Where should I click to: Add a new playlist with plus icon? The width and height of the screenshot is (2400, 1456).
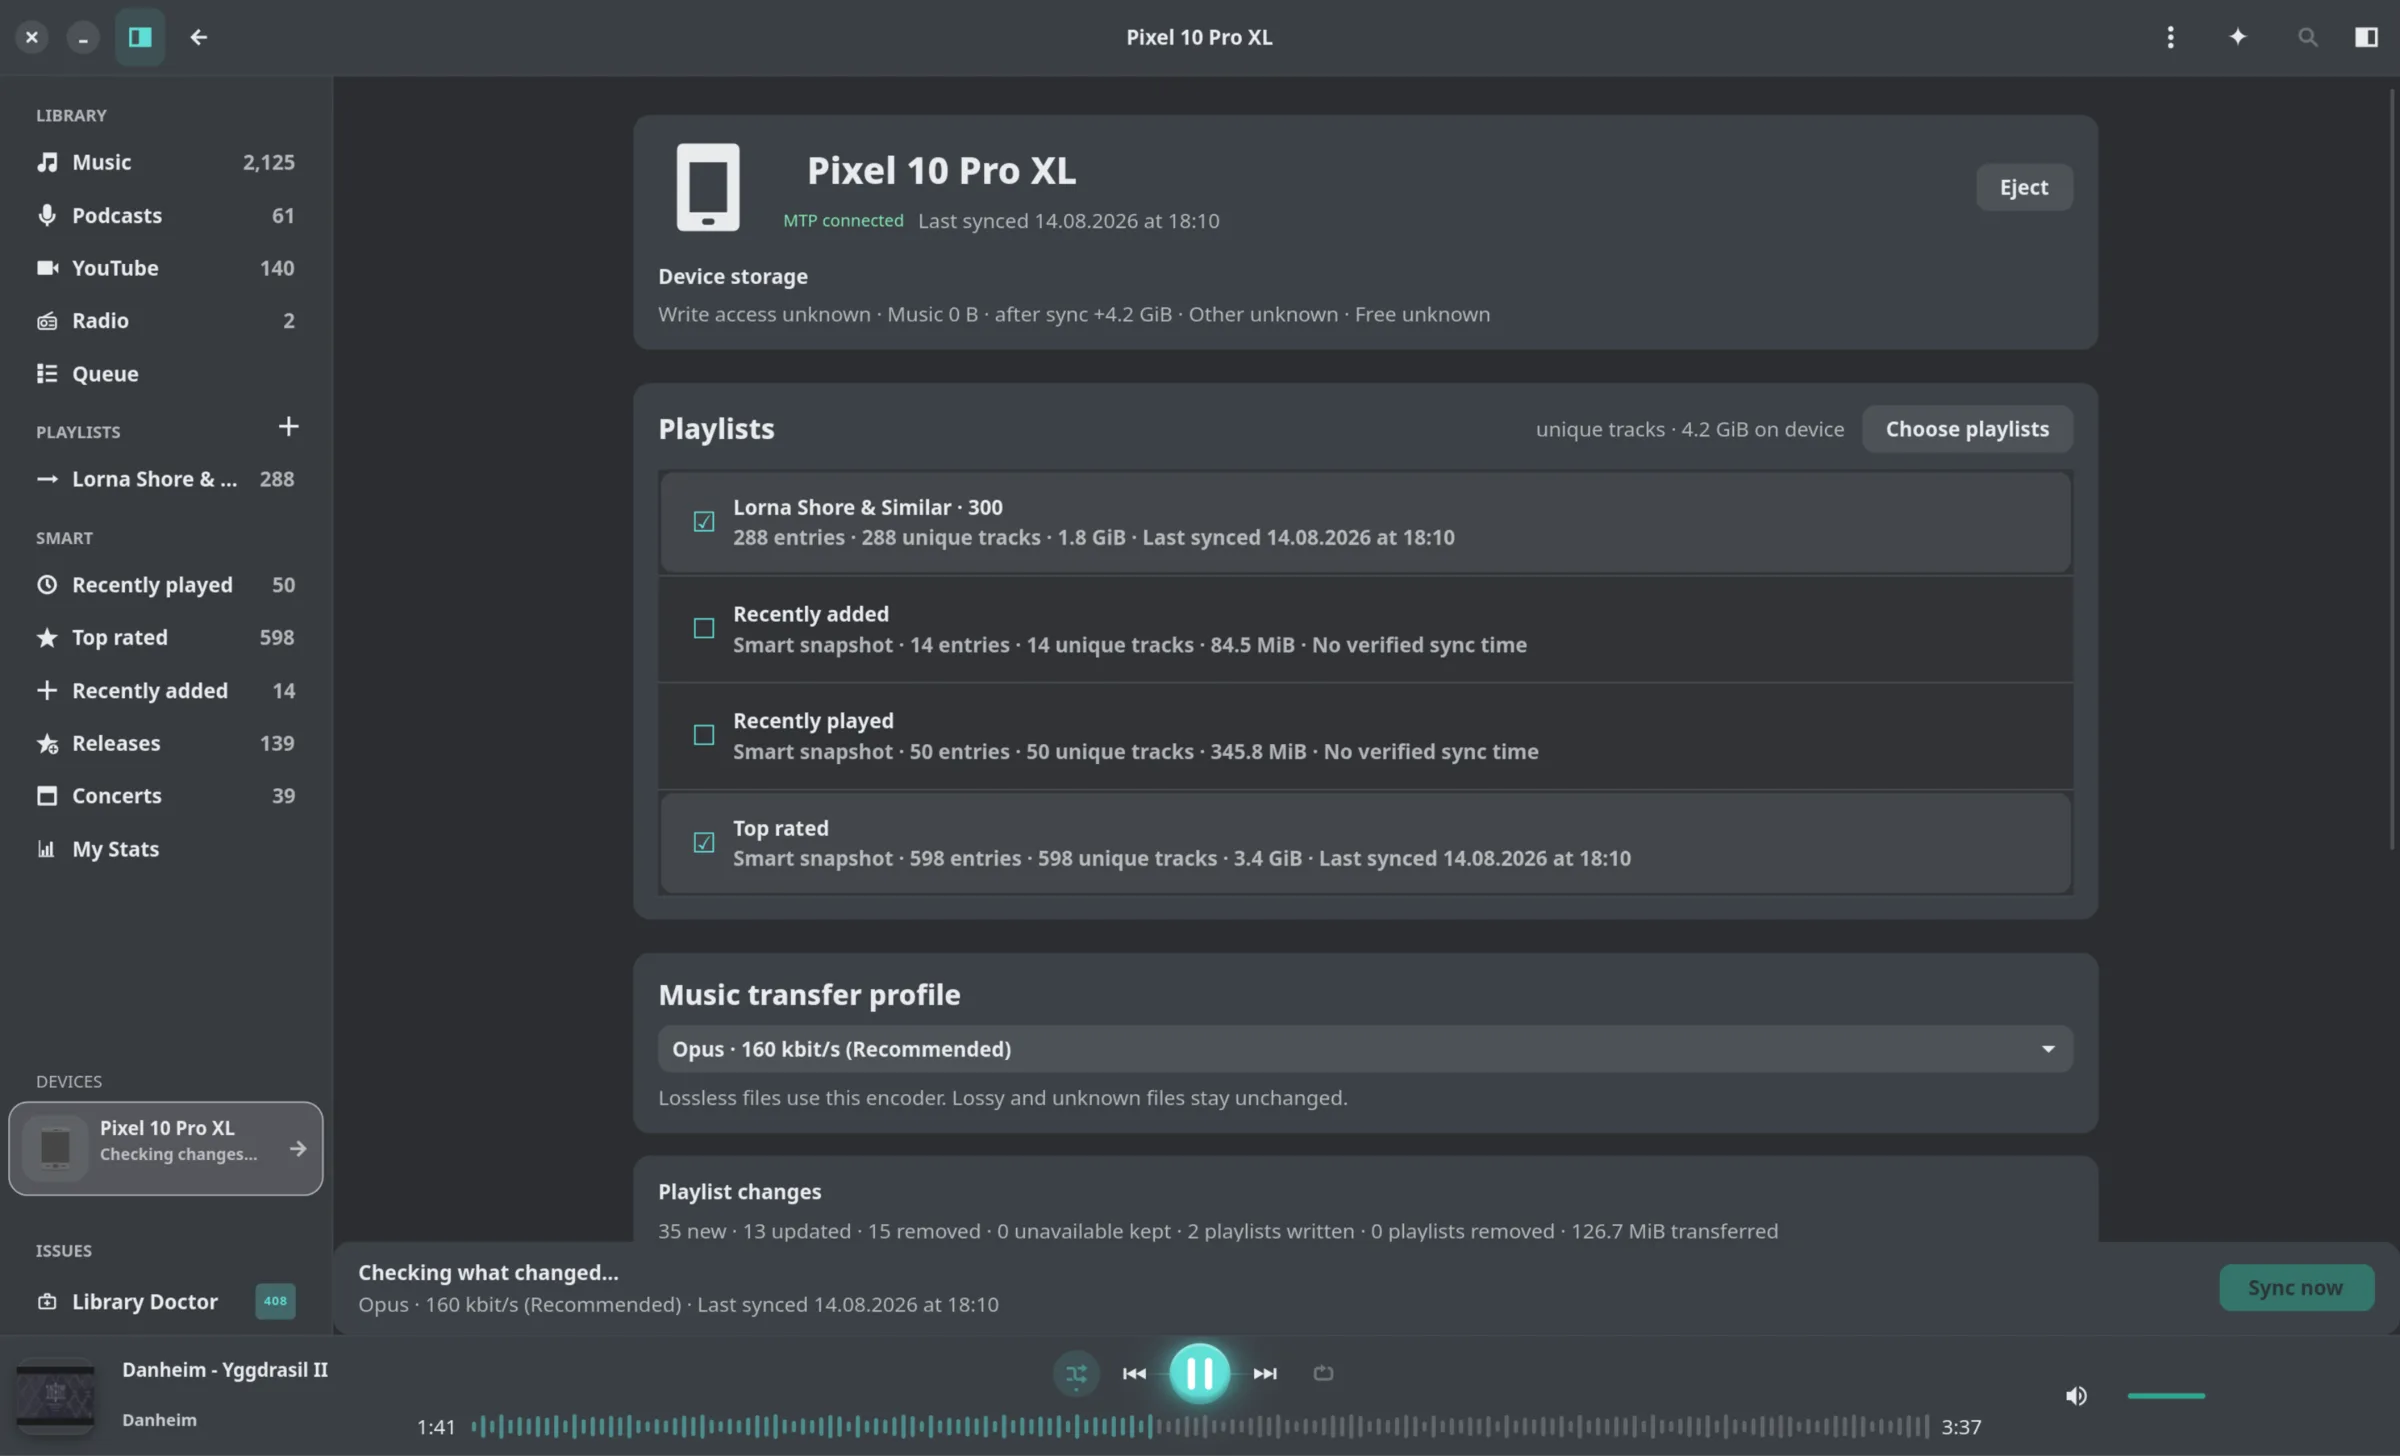288,427
